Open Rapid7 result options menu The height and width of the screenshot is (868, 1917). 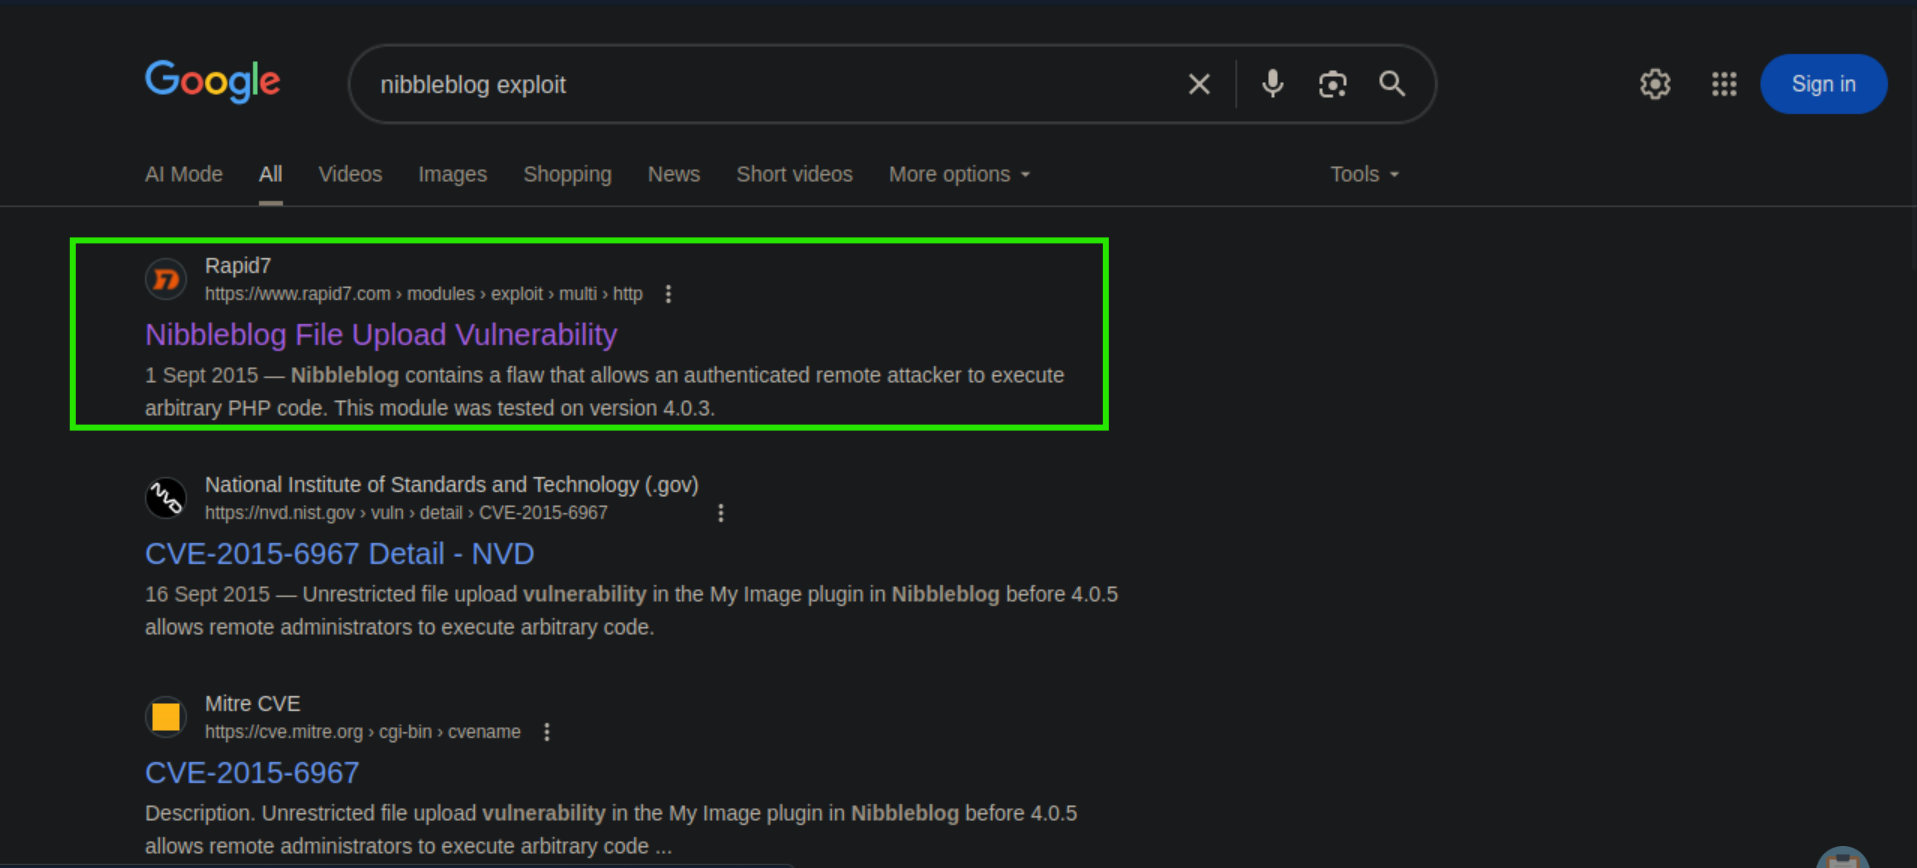[x=668, y=294]
